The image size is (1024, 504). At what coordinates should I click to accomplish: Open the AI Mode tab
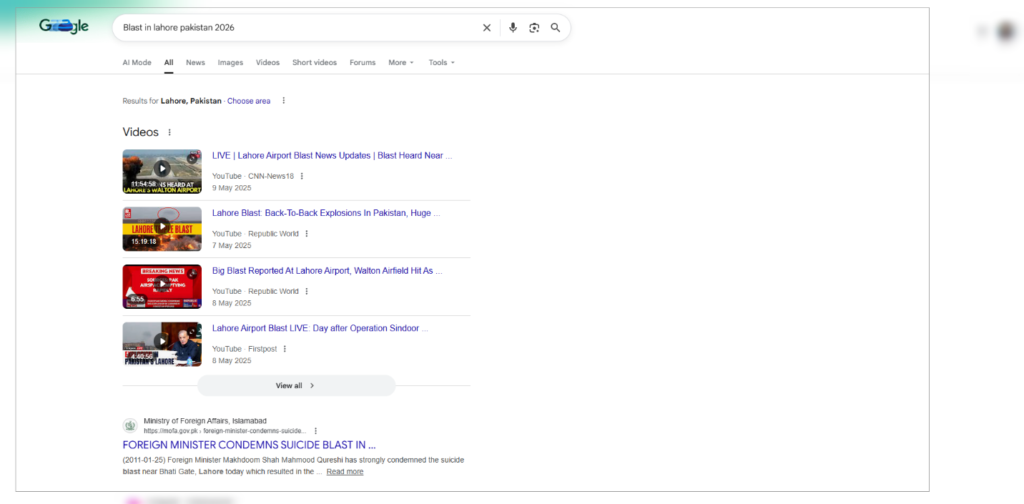pyautogui.click(x=137, y=62)
